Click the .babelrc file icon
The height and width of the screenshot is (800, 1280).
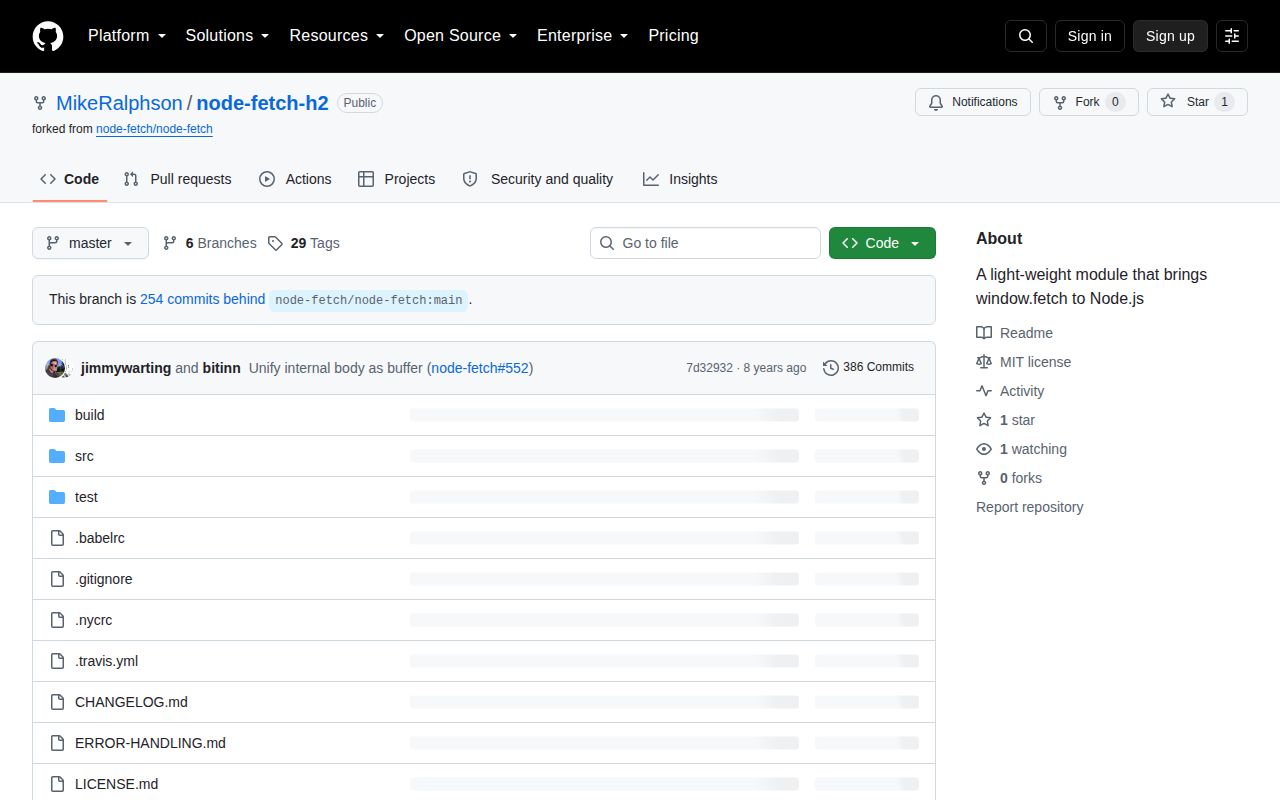[57, 538]
